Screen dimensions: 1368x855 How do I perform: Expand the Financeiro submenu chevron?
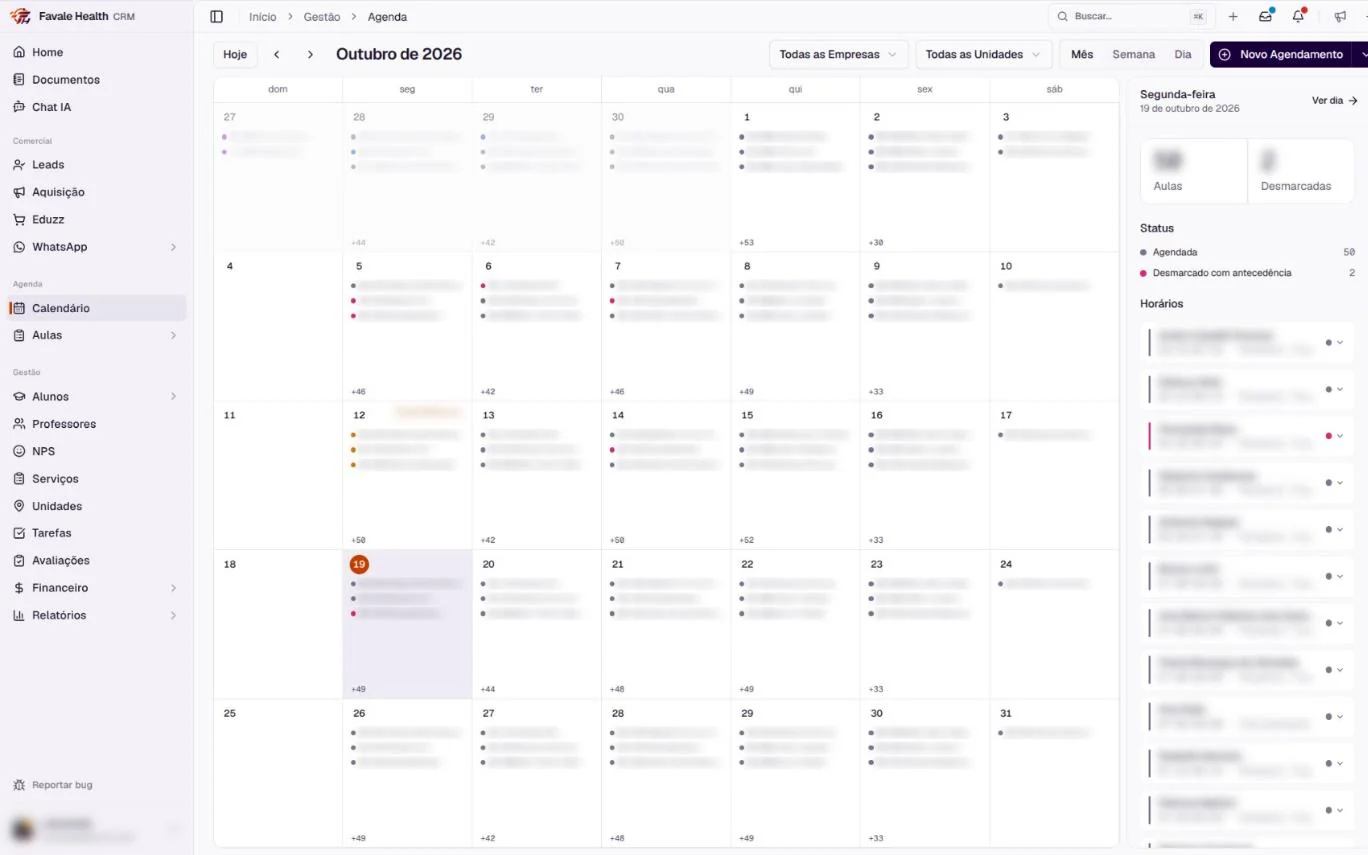[x=173, y=588]
